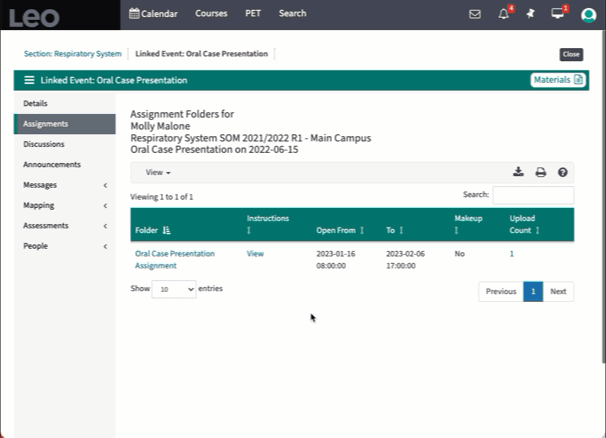This screenshot has width=606, height=438.
Task: Open the user profile avatar
Action: tap(588, 15)
